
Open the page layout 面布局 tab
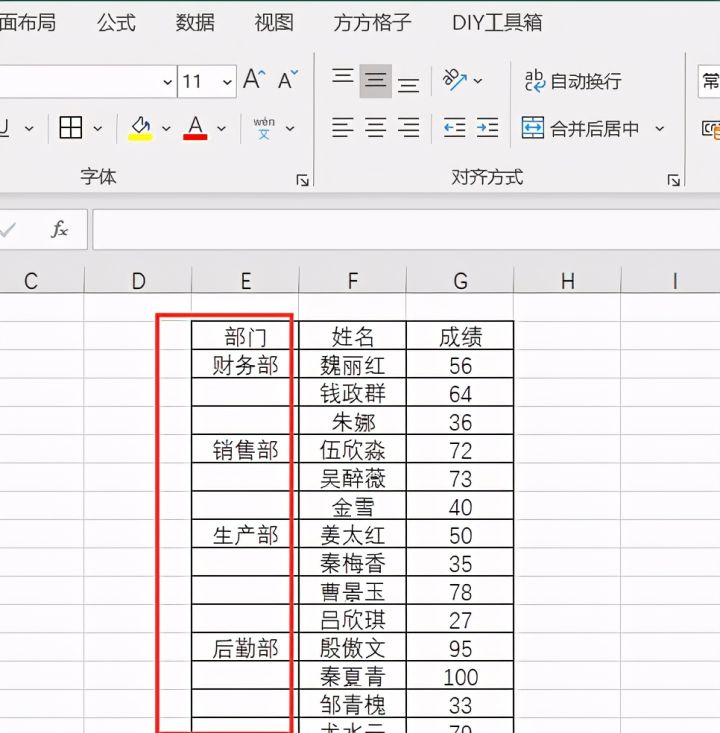click(x=28, y=22)
